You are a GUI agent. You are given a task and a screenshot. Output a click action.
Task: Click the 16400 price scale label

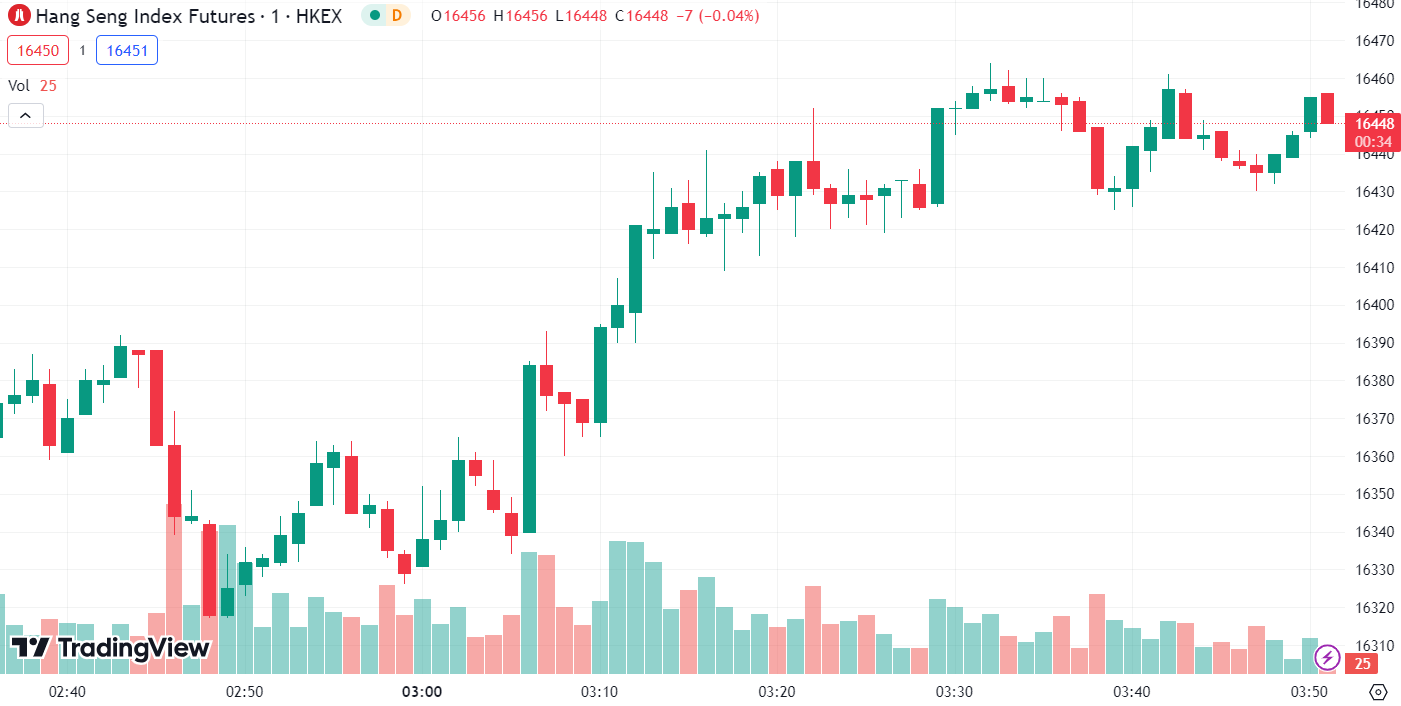pos(1374,305)
